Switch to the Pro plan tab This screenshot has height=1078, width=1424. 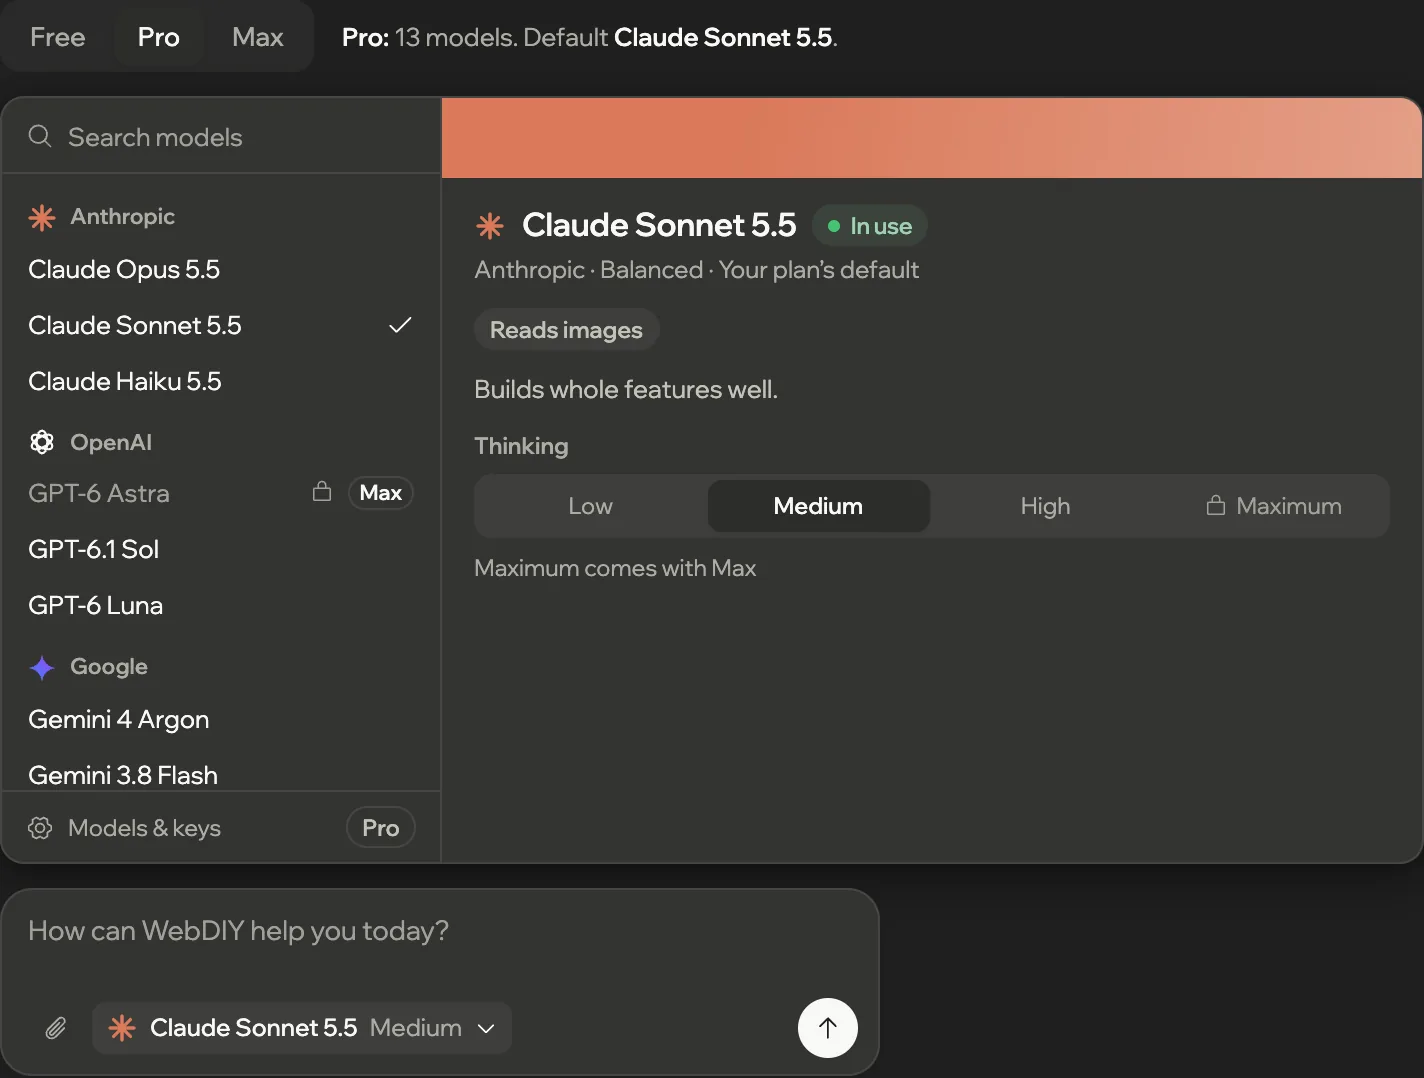[159, 37]
